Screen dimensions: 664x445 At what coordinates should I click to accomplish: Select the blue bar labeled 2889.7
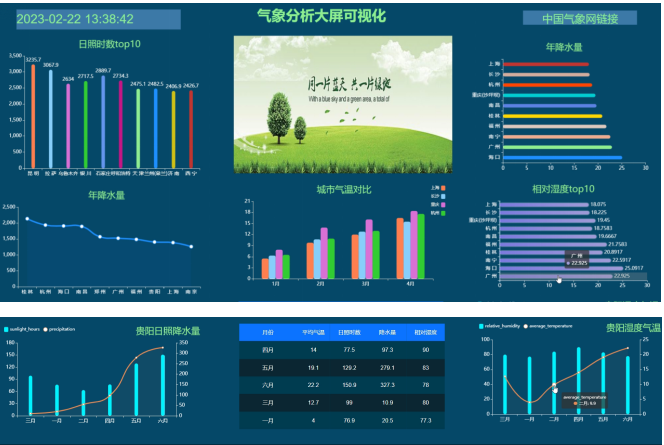tap(103, 122)
